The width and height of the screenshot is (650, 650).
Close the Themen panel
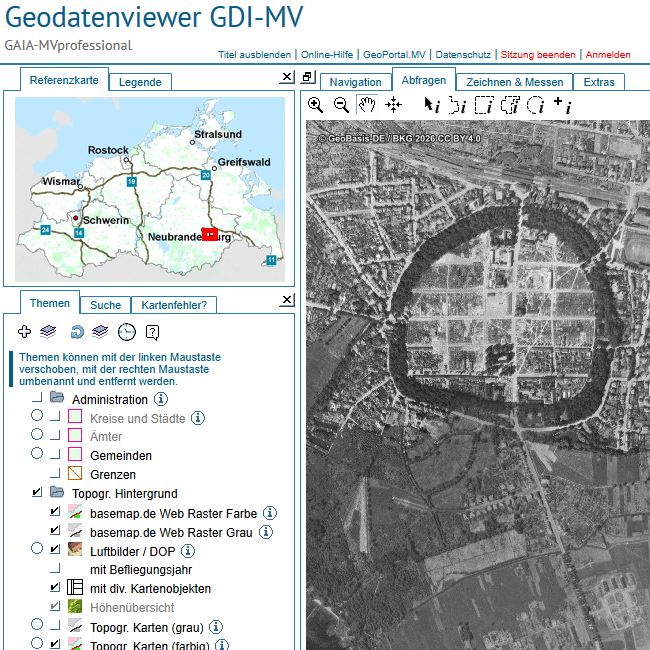pyautogui.click(x=286, y=300)
